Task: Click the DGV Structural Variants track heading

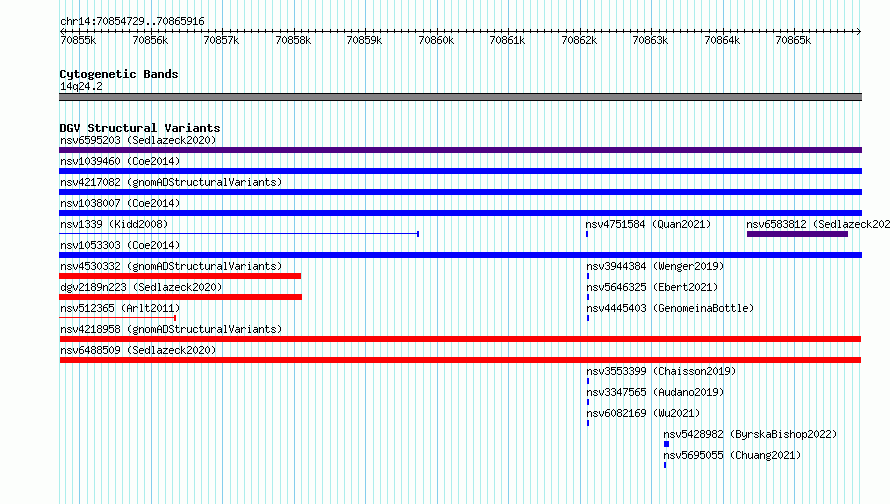Action: point(140,128)
